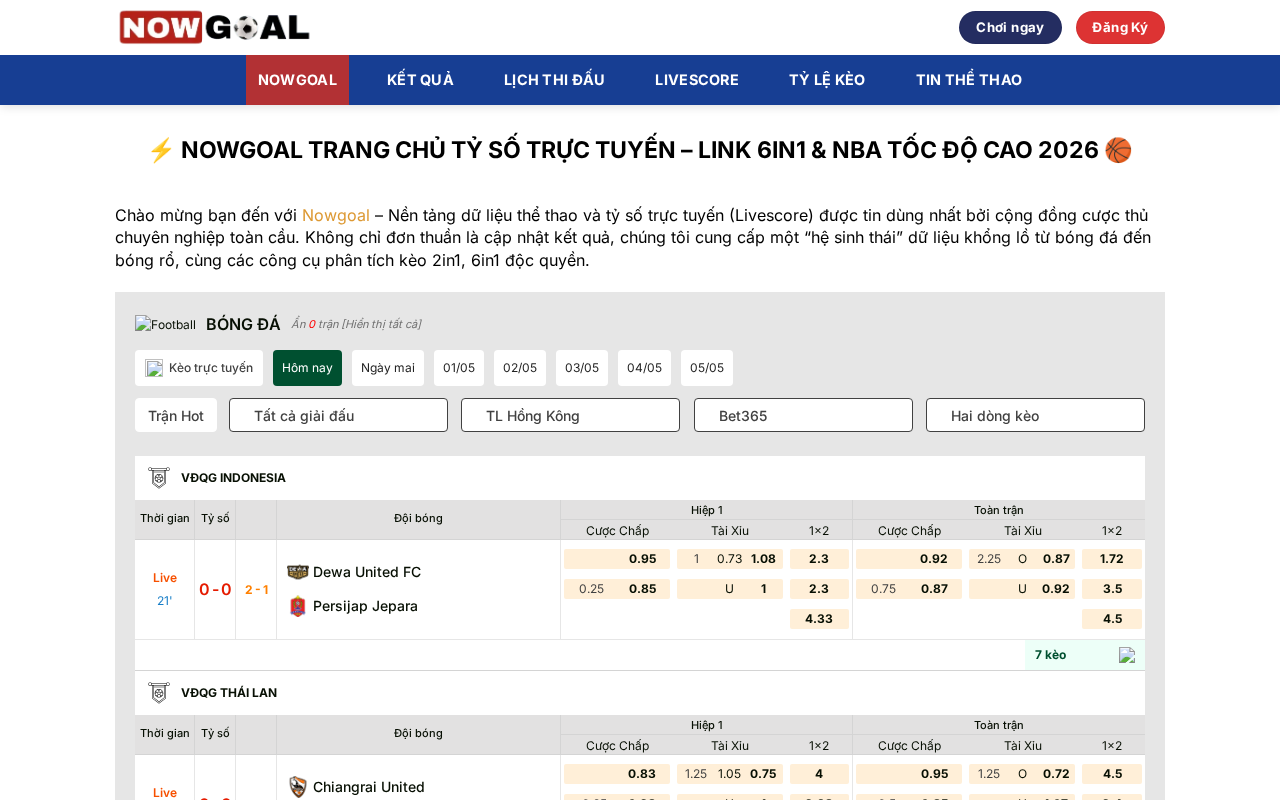Select the 02/05 date tab

pos(520,368)
